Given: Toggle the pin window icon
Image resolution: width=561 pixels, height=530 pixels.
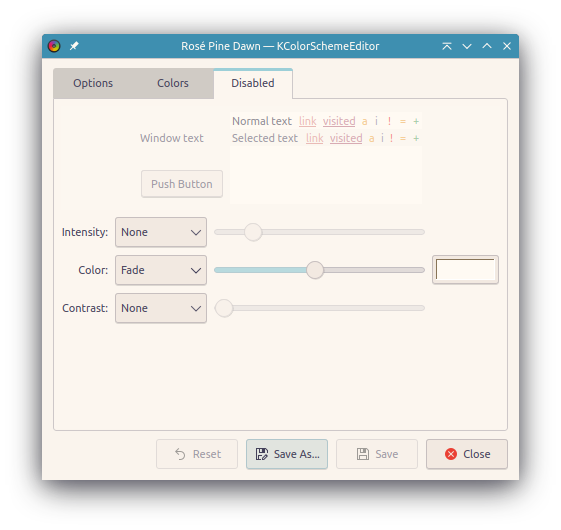Looking at the screenshot, I should pyautogui.click(x=74, y=46).
